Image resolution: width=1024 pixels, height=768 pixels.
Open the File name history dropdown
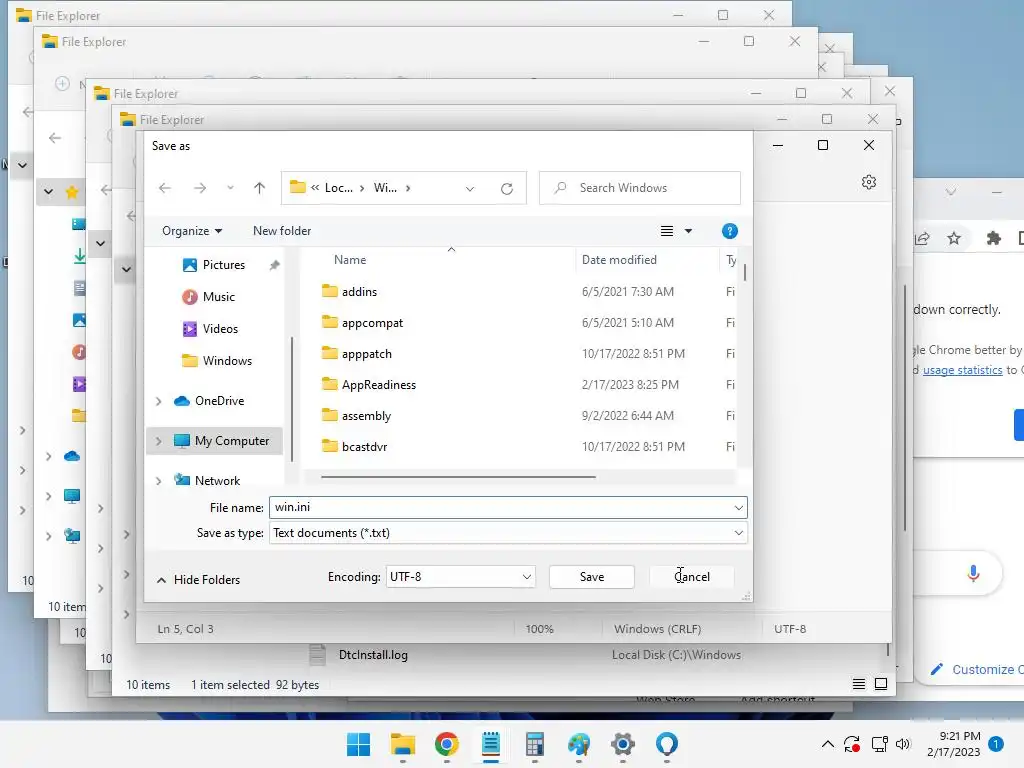pos(739,507)
